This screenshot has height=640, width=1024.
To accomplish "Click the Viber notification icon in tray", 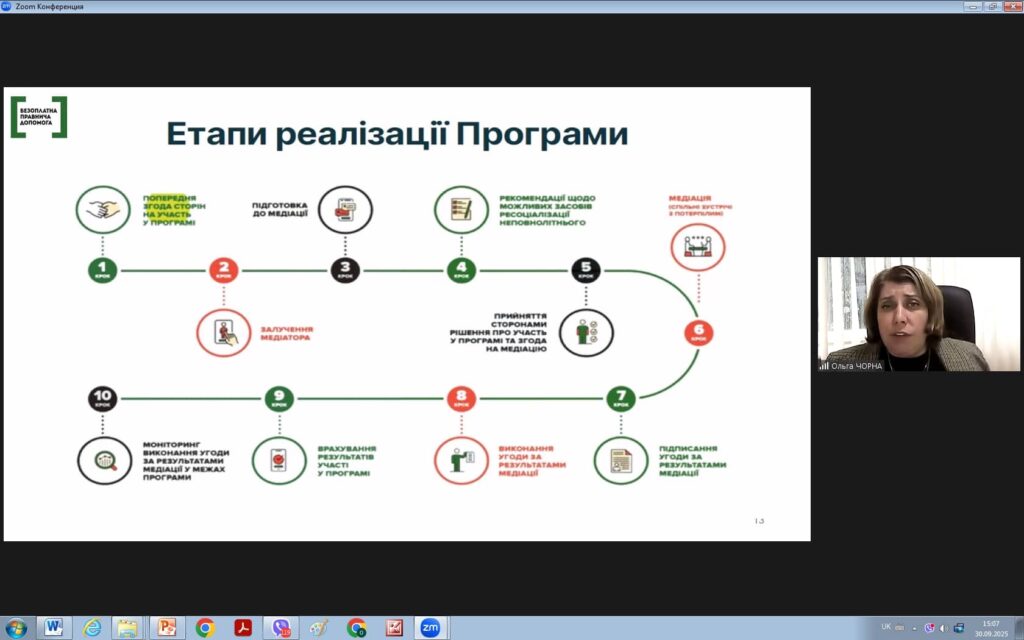I will 928,627.
